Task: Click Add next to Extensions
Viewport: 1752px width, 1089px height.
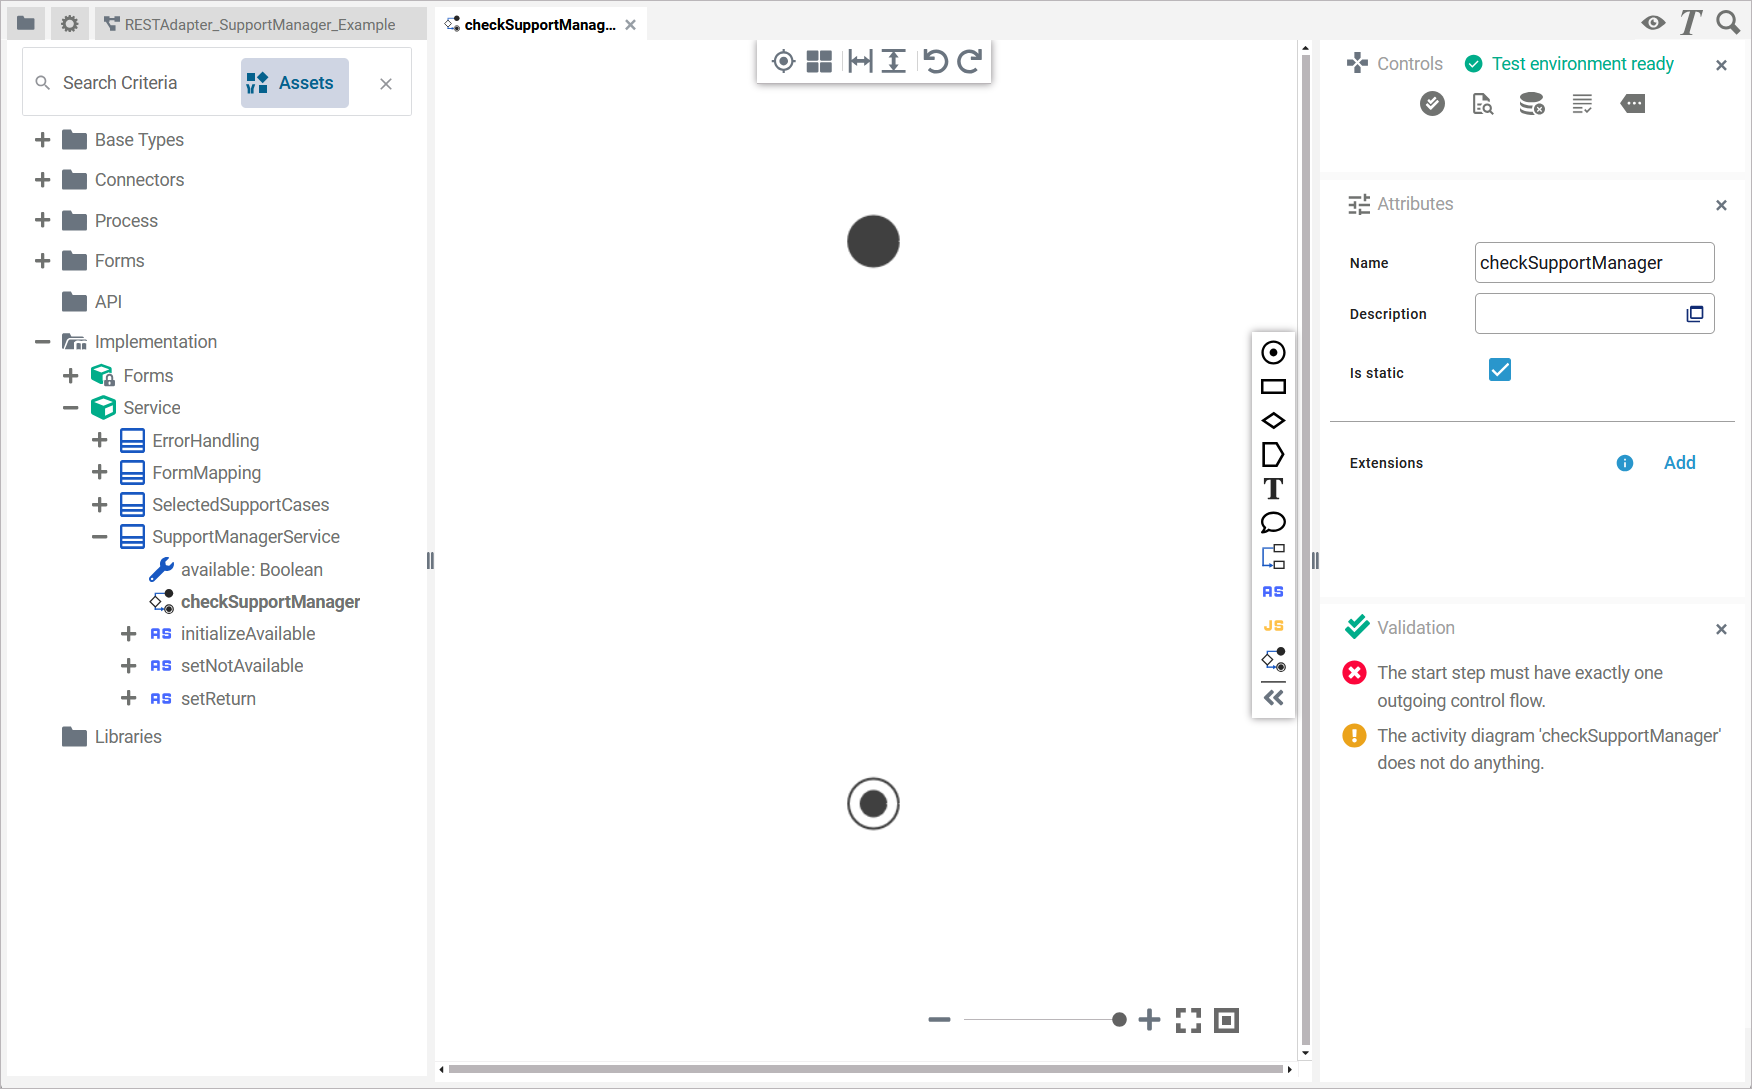Action: click(1679, 462)
